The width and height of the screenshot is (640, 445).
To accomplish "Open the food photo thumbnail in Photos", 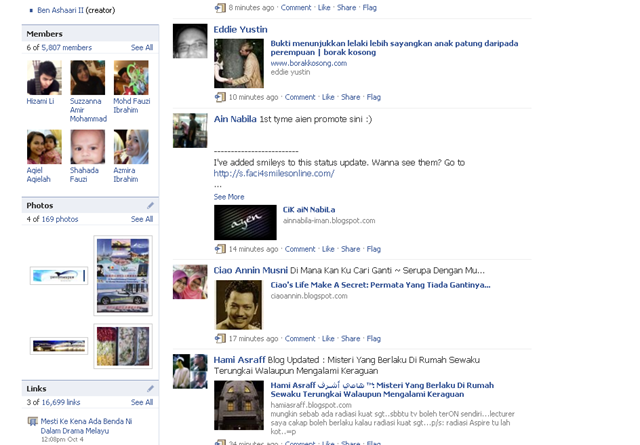I will coord(123,346).
